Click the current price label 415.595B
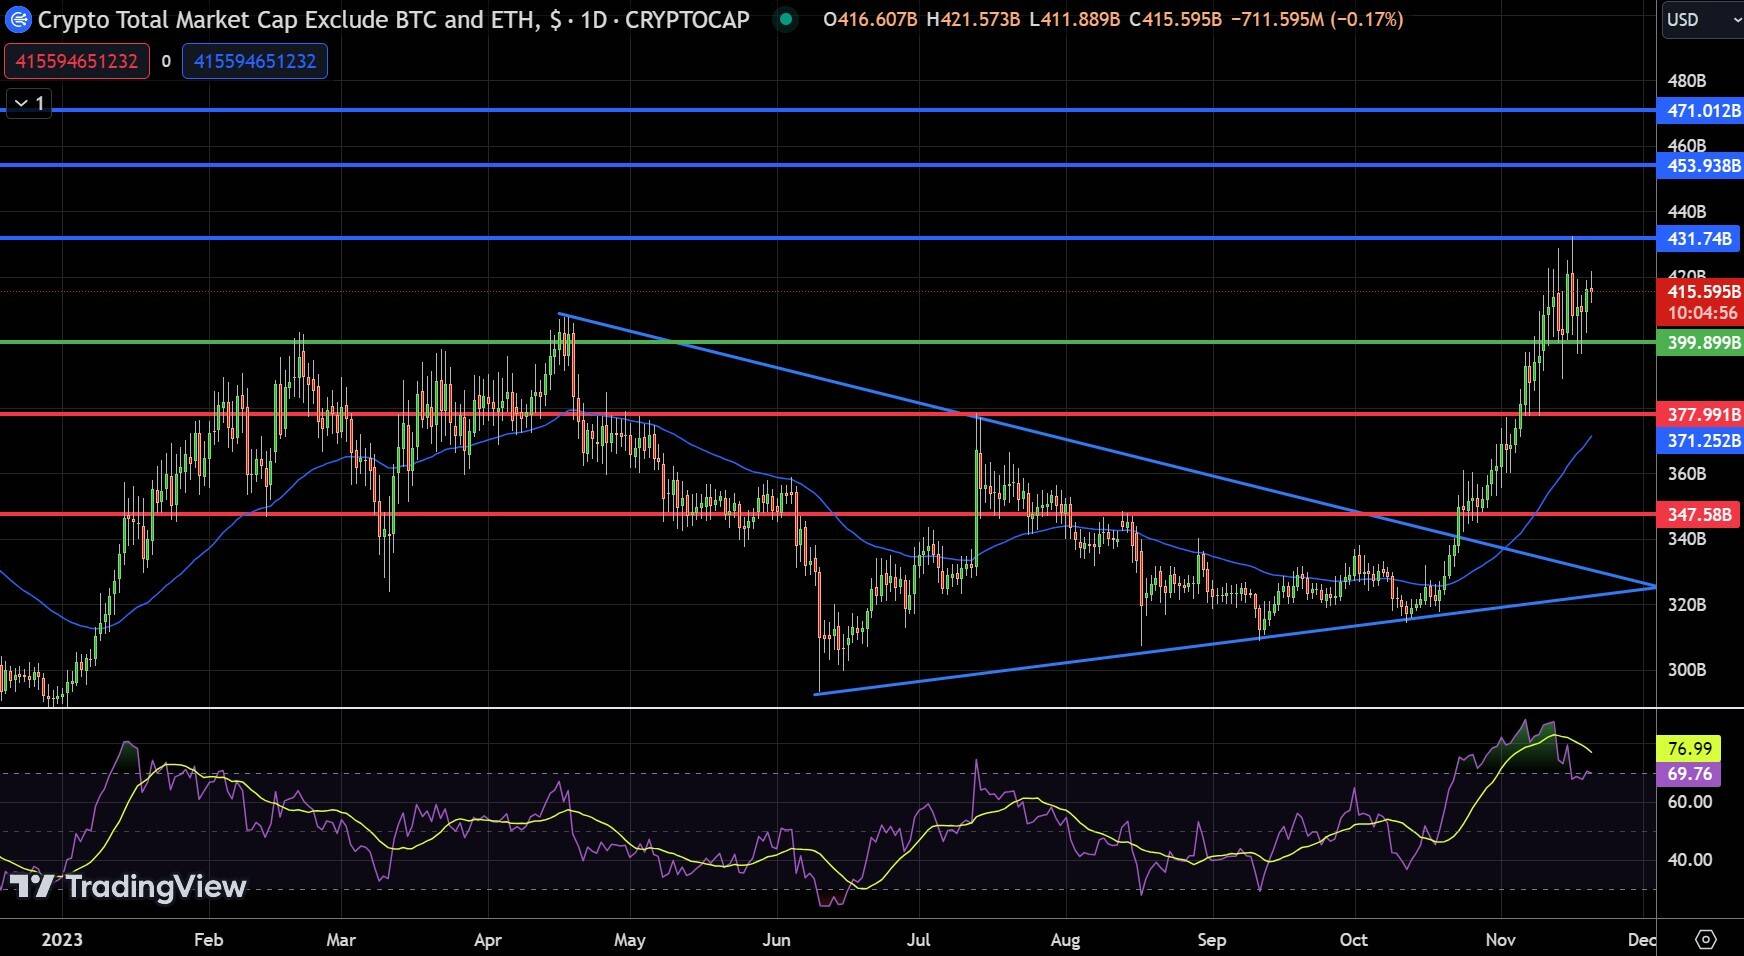Screen dimensions: 1744x956 coord(1703,291)
